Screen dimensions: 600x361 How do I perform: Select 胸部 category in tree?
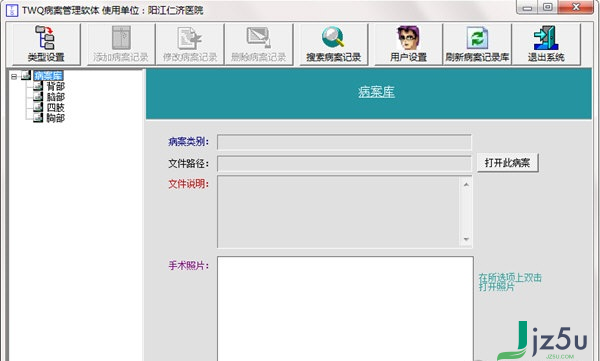[x=56, y=118]
